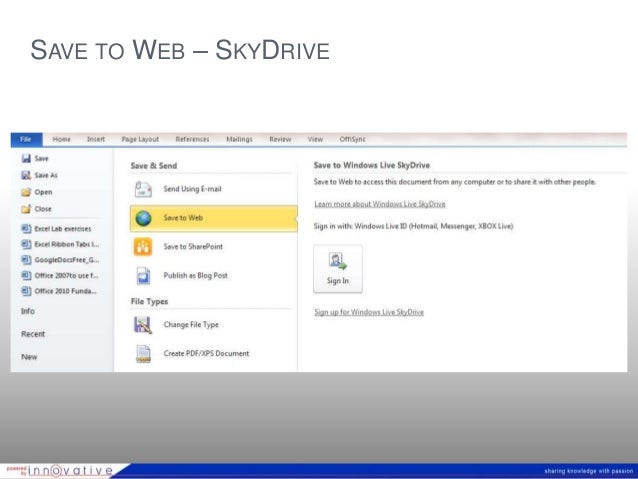638x479 pixels.
Task: Click the orange Save to SharePoint icon
Action: pos(143,247)
